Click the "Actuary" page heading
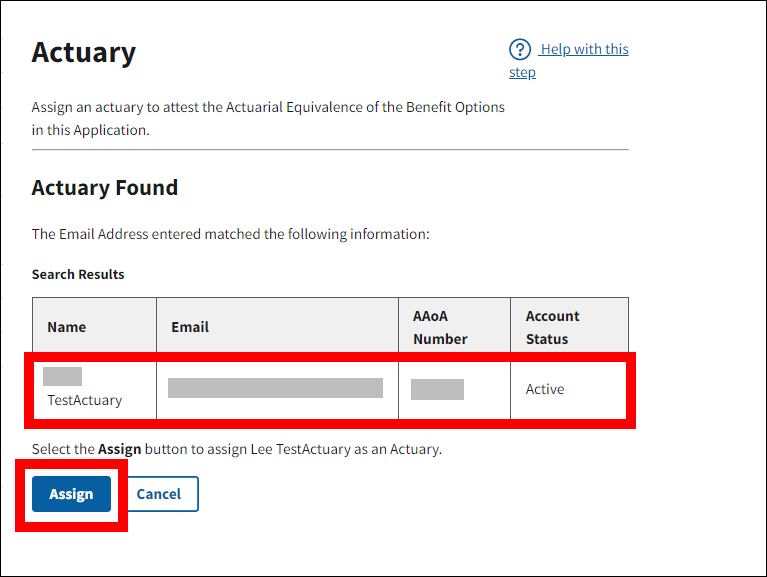The width and height of the screenshot is (767, 577). coord(84,53)
